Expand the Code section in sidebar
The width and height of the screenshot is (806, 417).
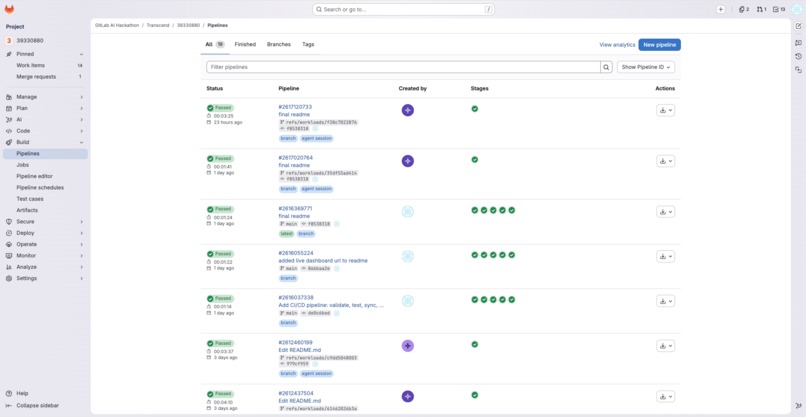[45, 131]
